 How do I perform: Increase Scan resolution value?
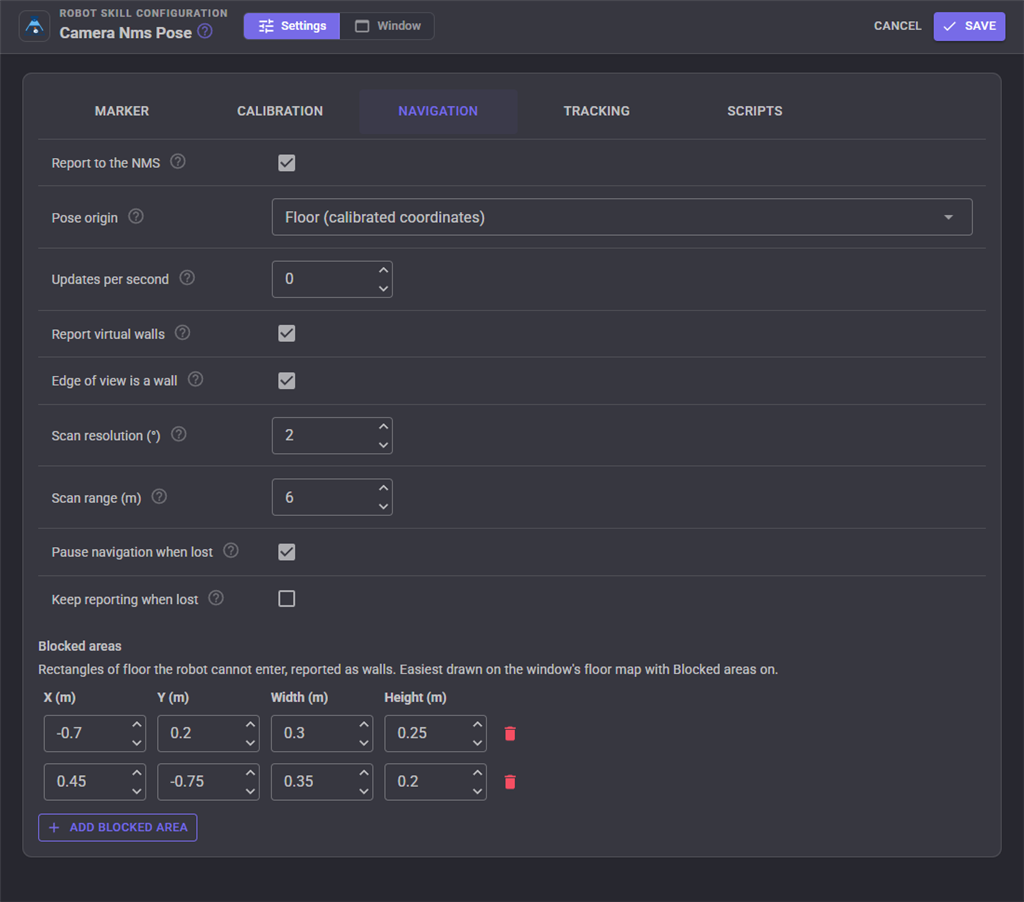tap(383, 426)
